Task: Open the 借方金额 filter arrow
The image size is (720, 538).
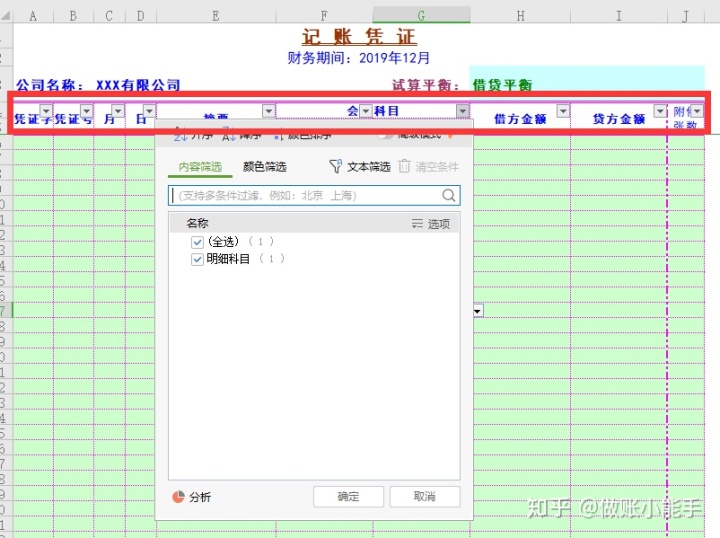Action: [563, 111]
